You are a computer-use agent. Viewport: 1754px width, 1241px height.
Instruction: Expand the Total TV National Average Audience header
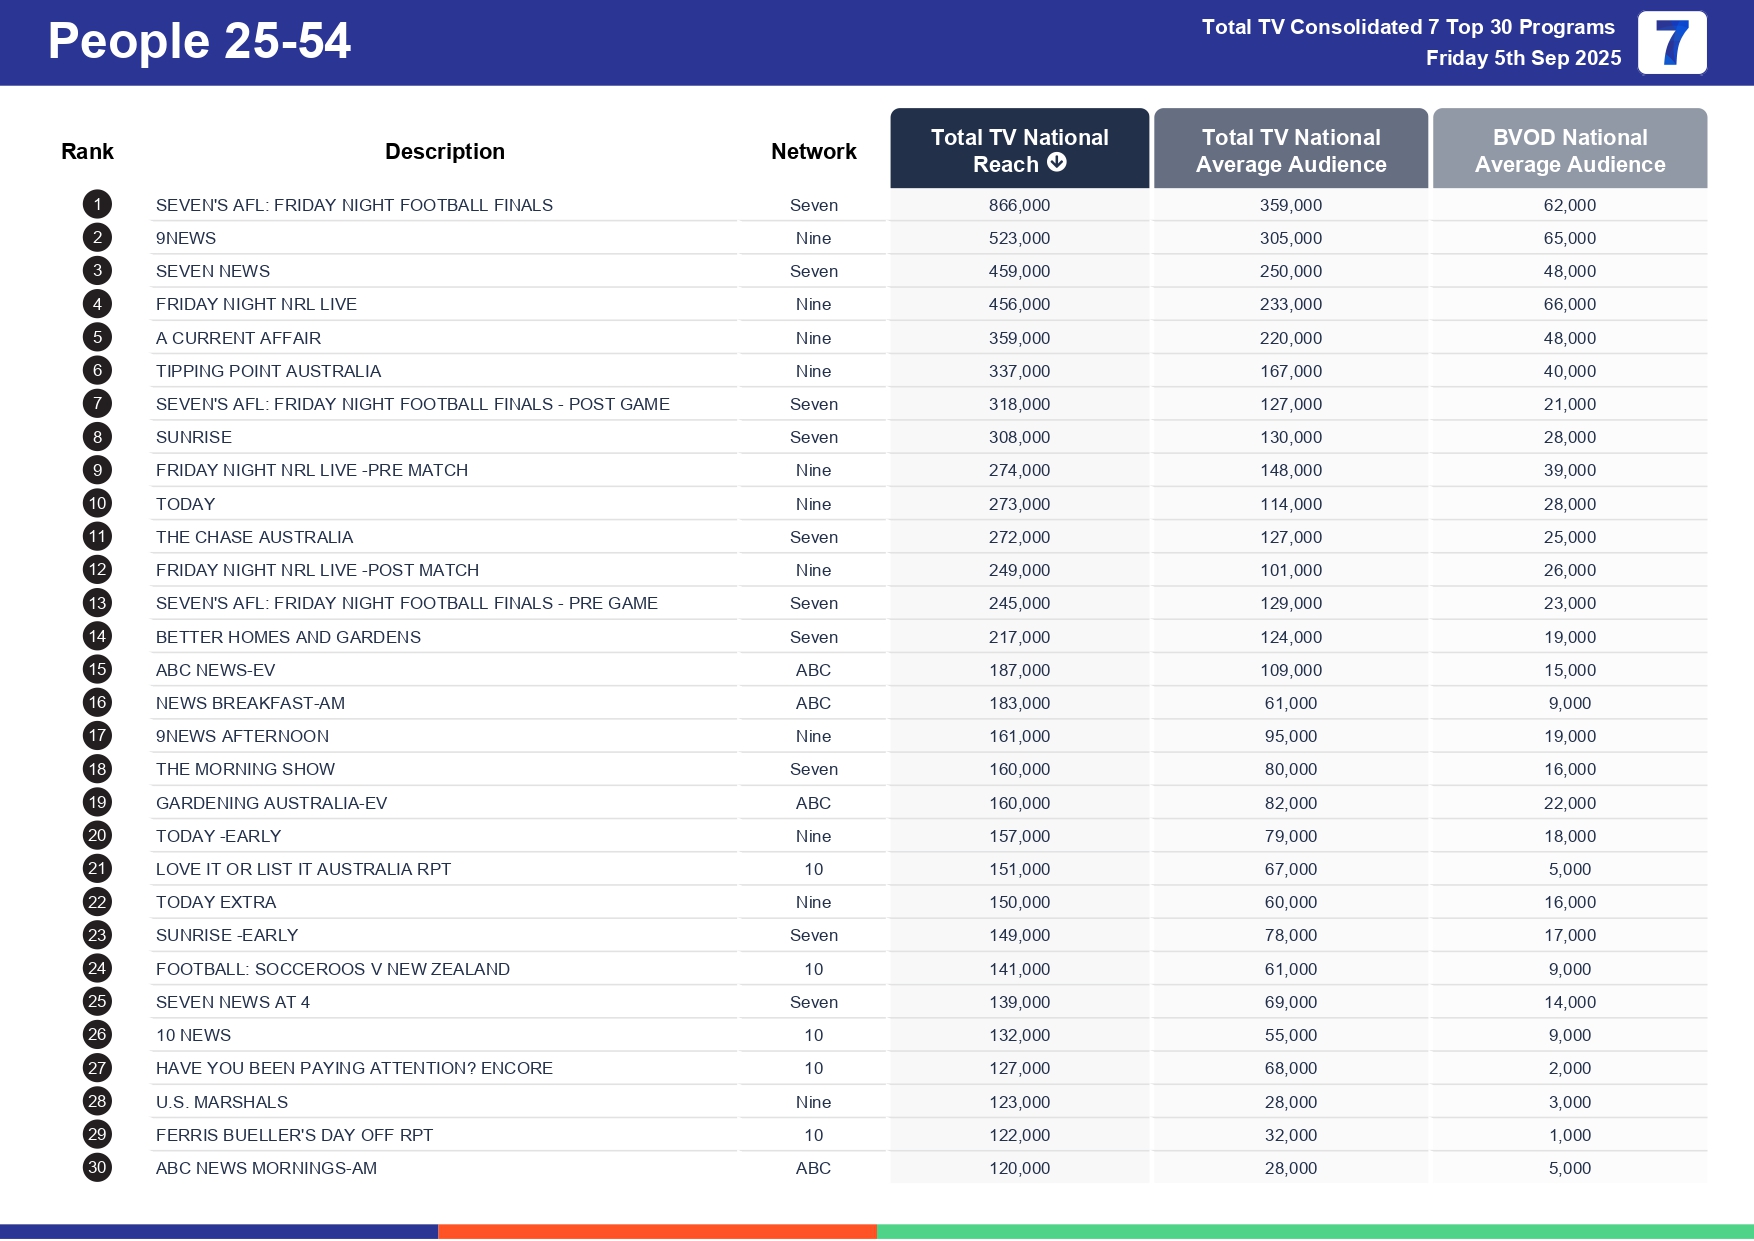1290,150
